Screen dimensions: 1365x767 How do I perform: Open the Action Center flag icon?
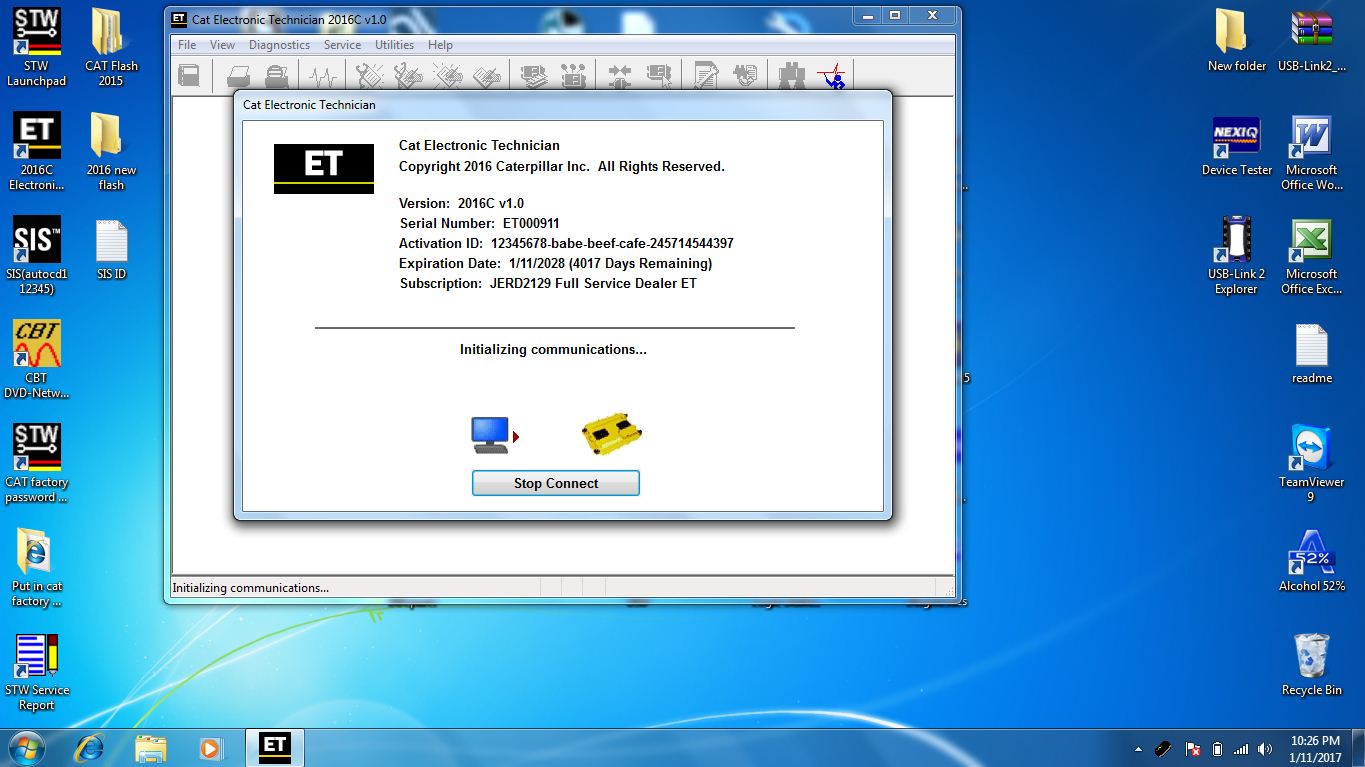click(x=1192, y=748)
